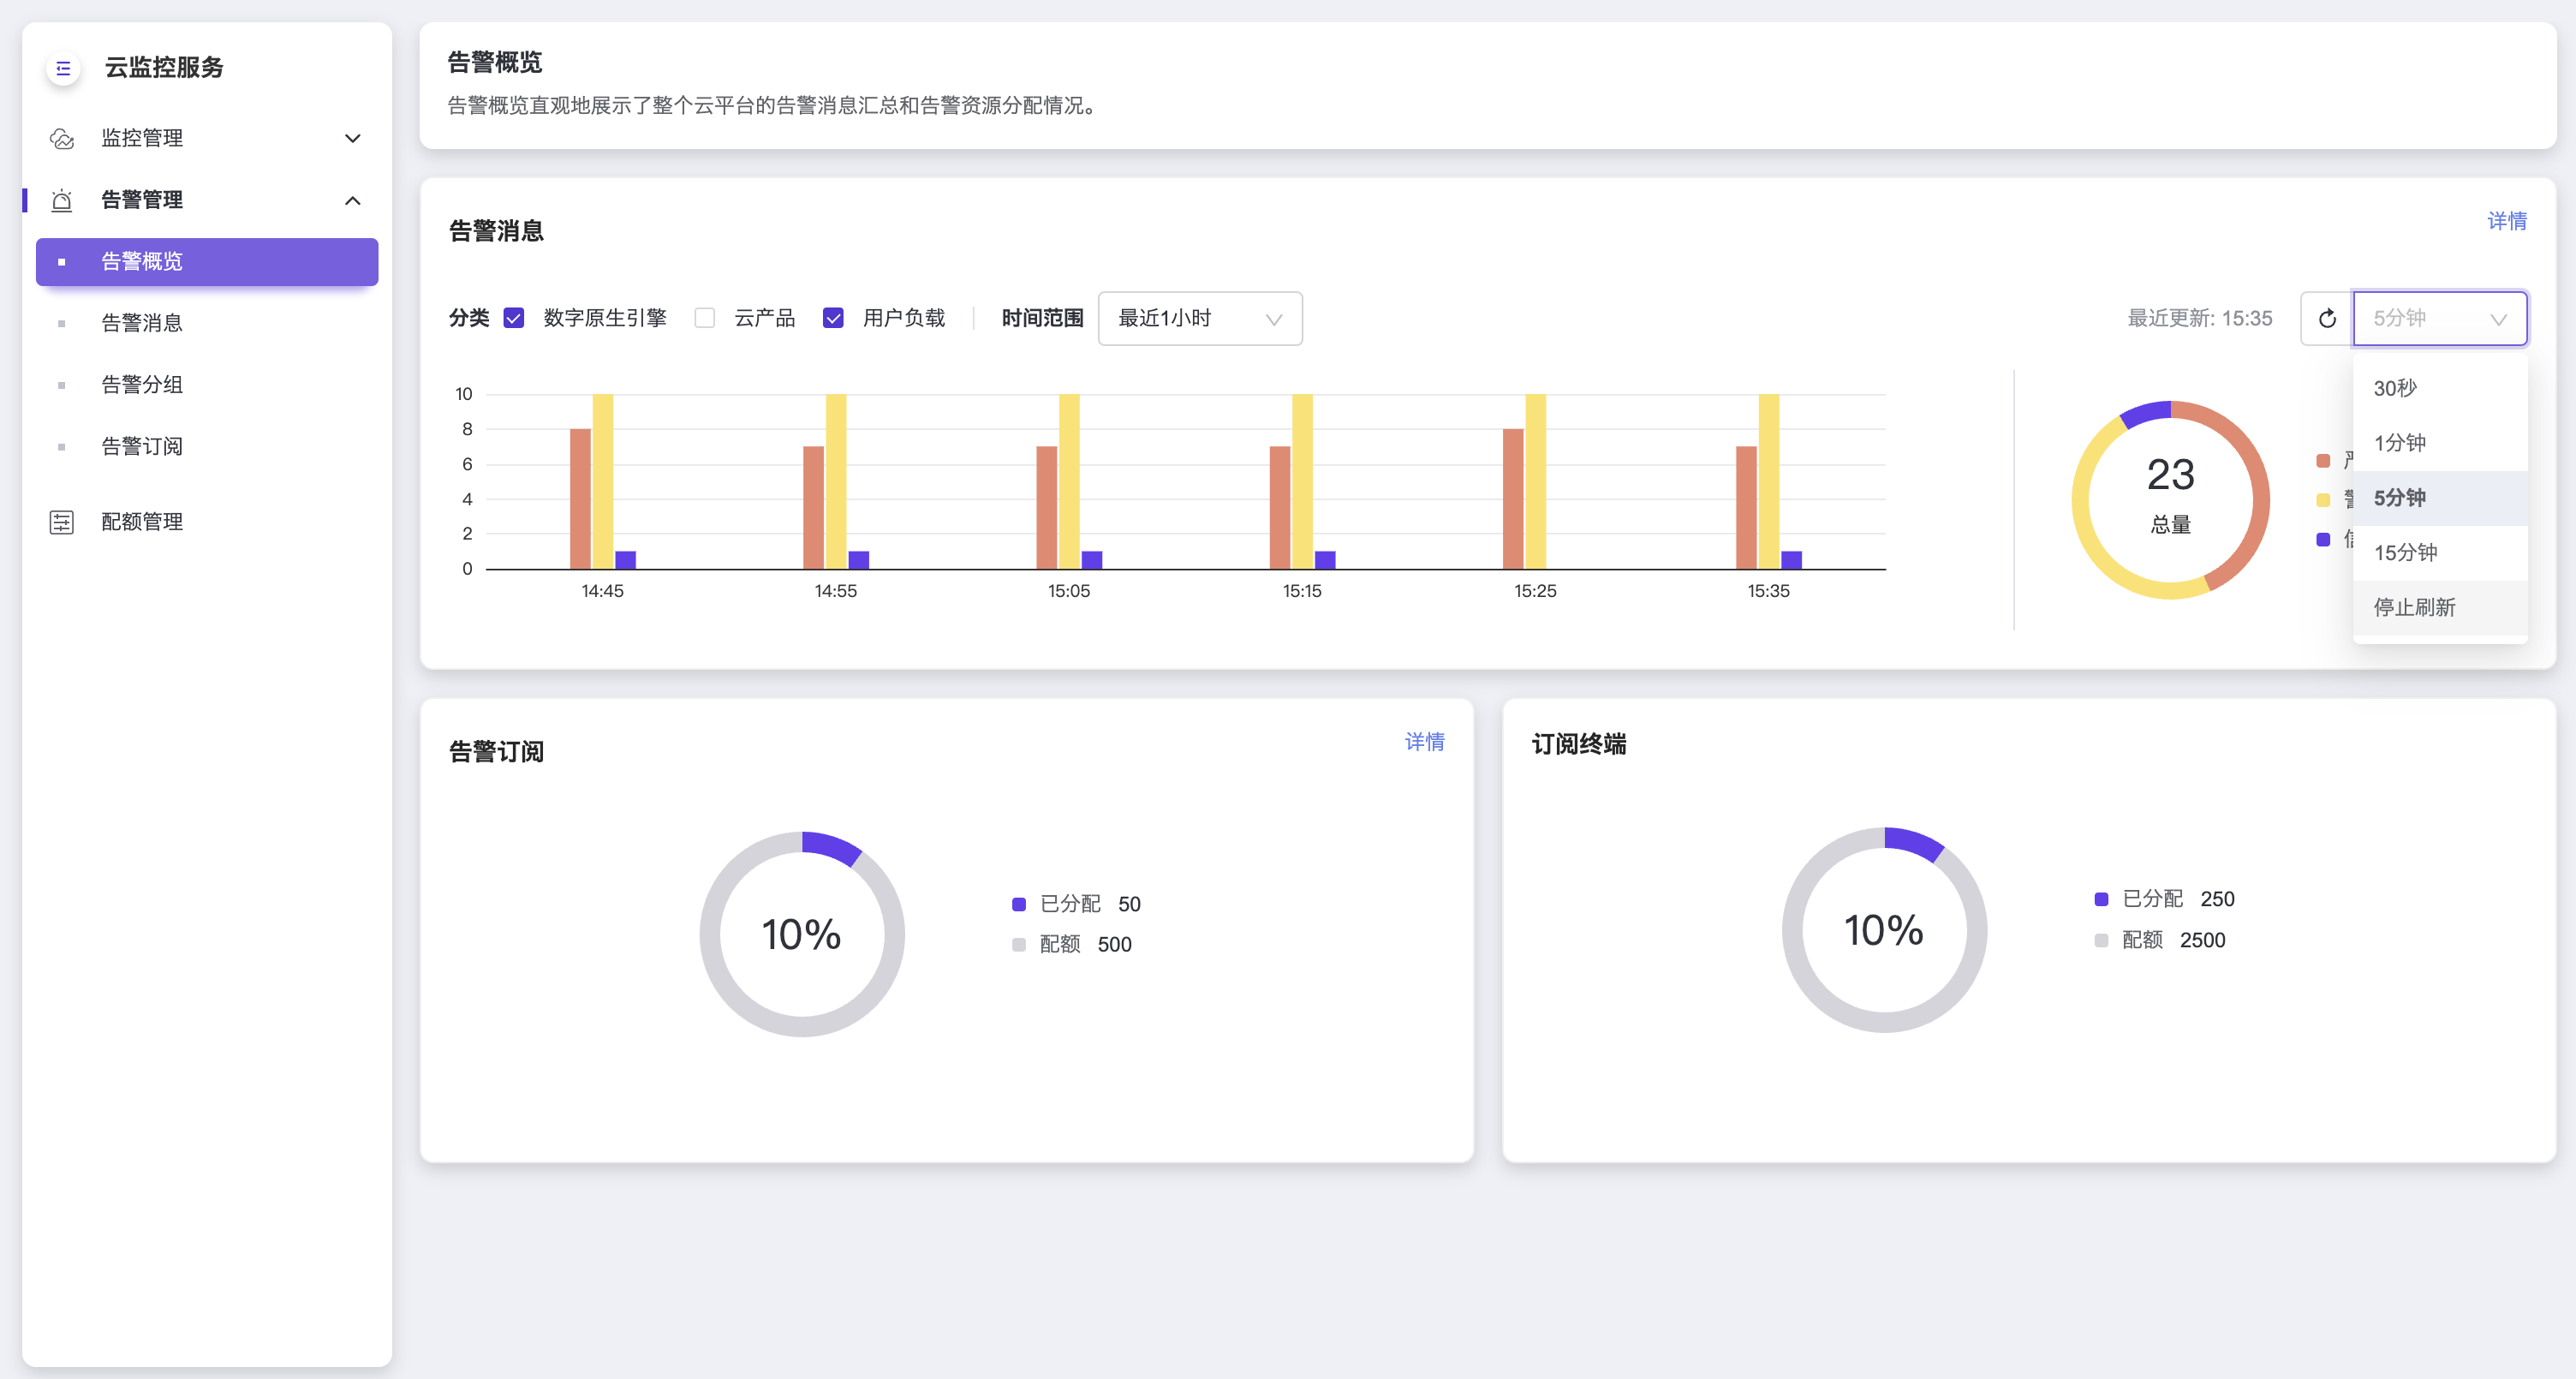
Task: Click the 监控管理 cloud monitor icon
Action: click(x=62, y=138)
